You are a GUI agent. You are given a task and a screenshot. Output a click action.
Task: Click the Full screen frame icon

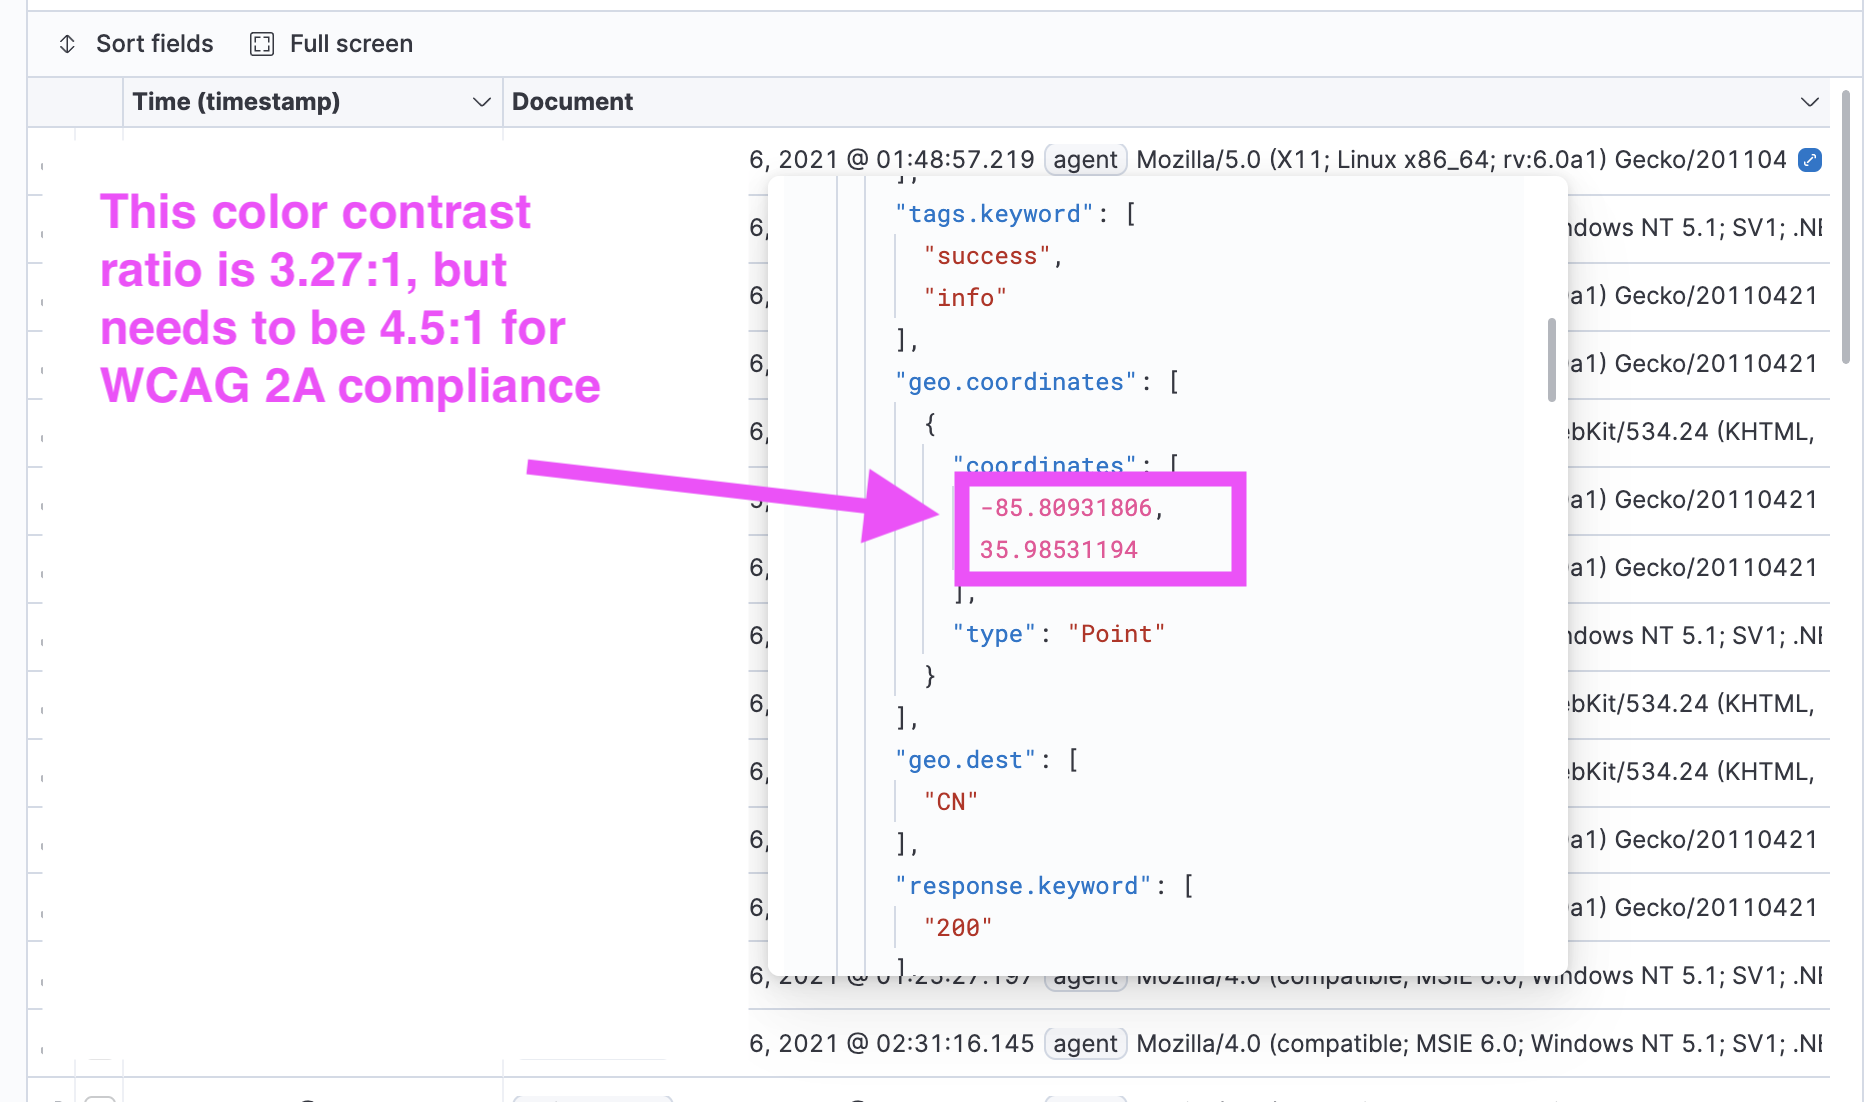(x=261, y=43)
